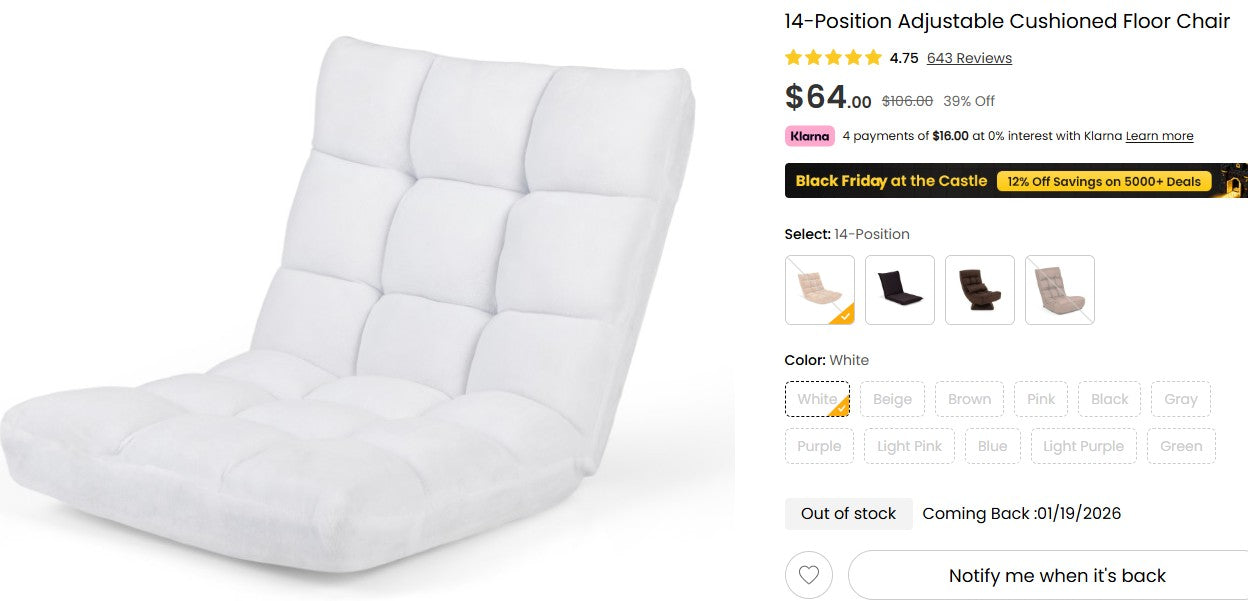The width and height of the screenshot is (1248, 601).
Task: Click the pink Klarna badge
Action: coord(809,136)
